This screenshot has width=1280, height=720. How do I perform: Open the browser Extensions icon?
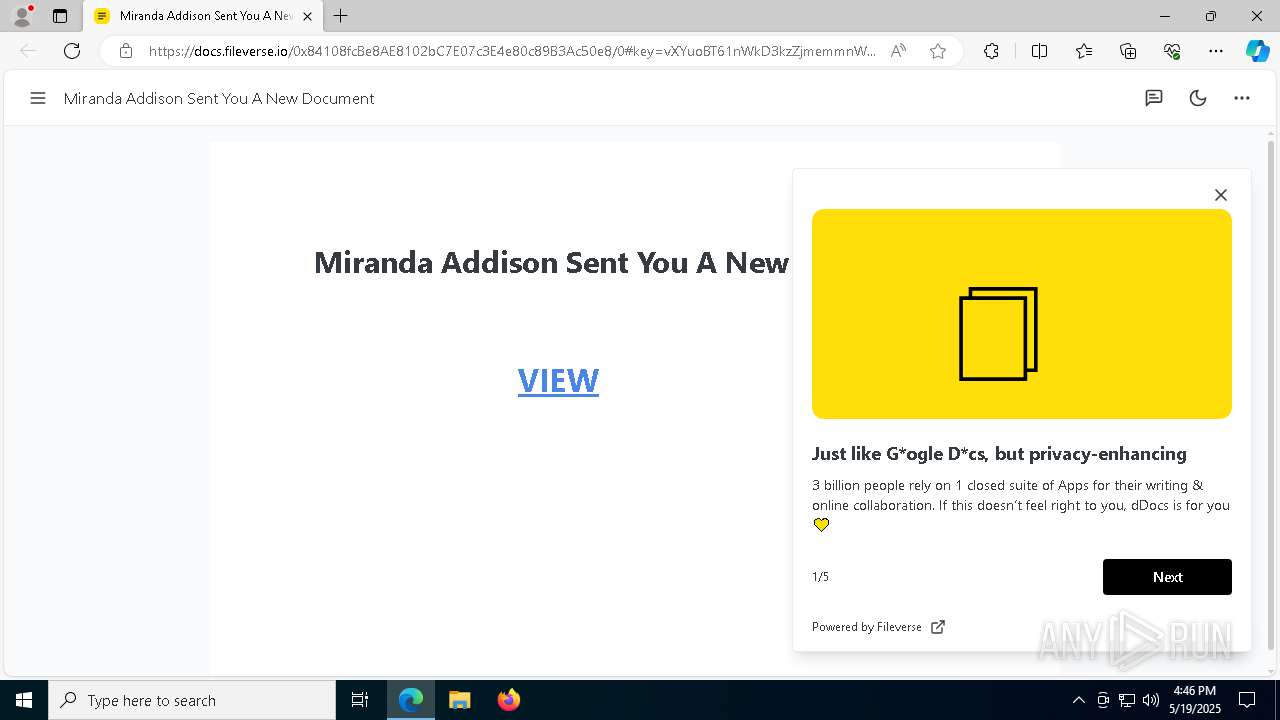(991, 51)
